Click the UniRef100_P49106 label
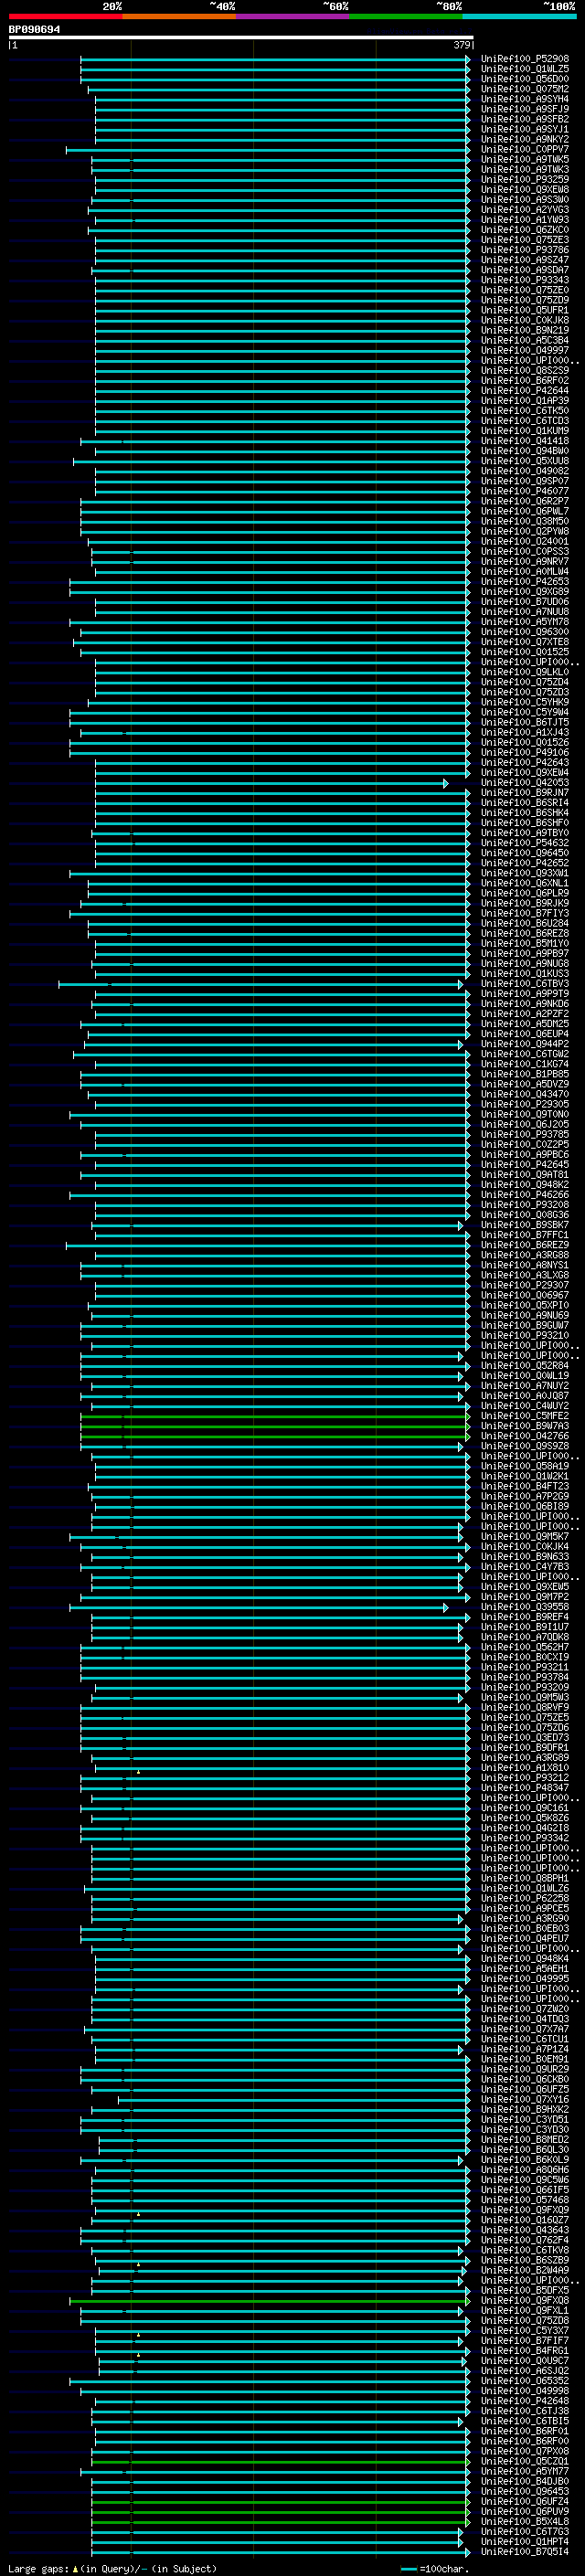 pos(524,752)
